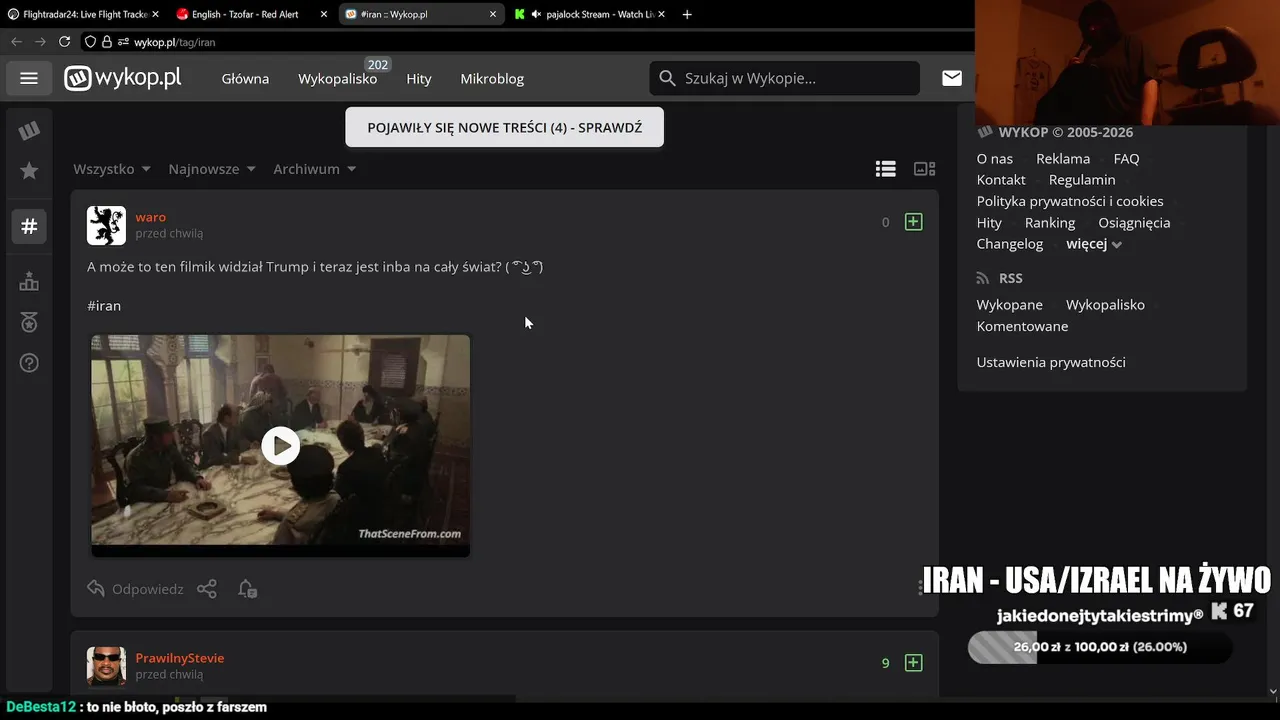
Task: Play the embedded video in waro's post
Action: [x=281, y=446]
